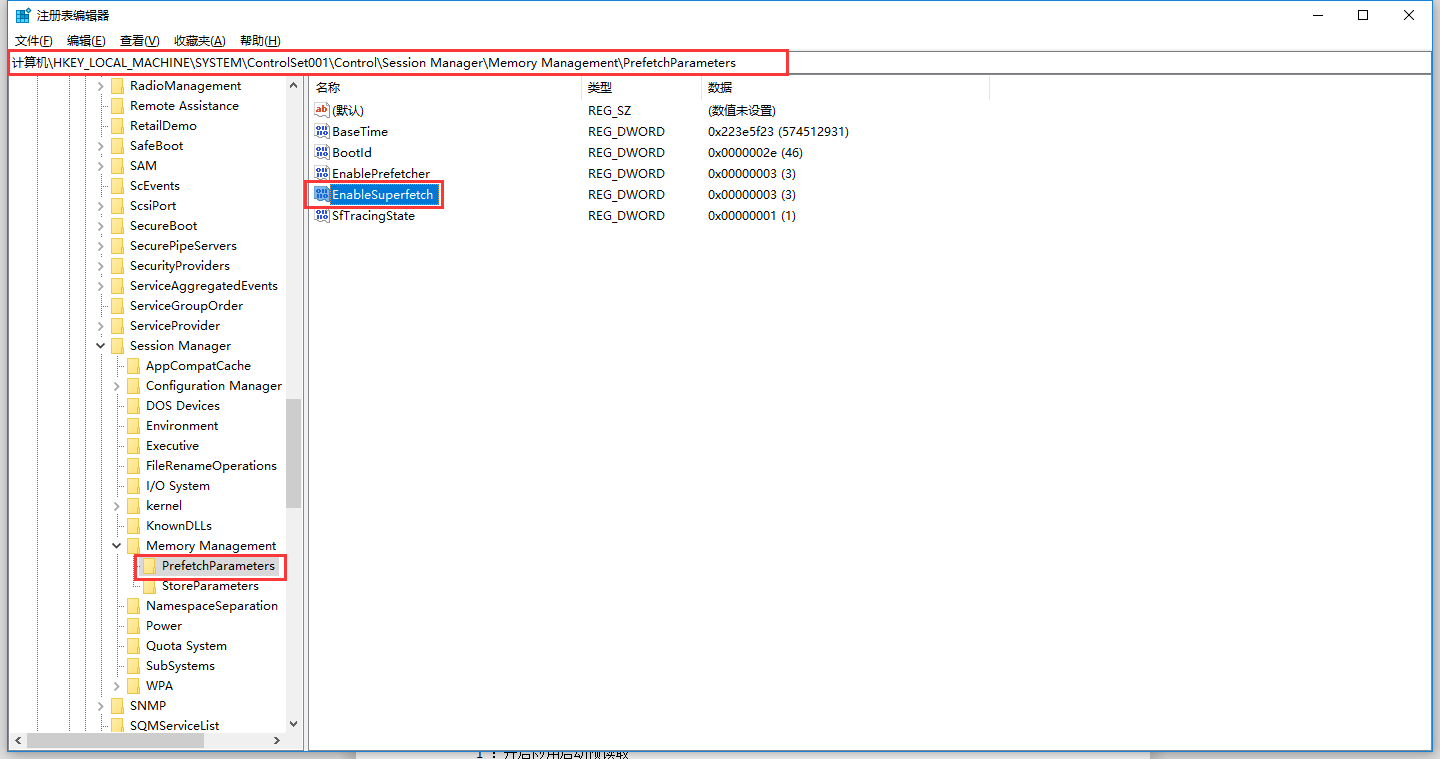Click the tree's vertical scrollbar thumb
This screenshot has width=1440, height=759.
pyautogui.click(x=293, y=453)
